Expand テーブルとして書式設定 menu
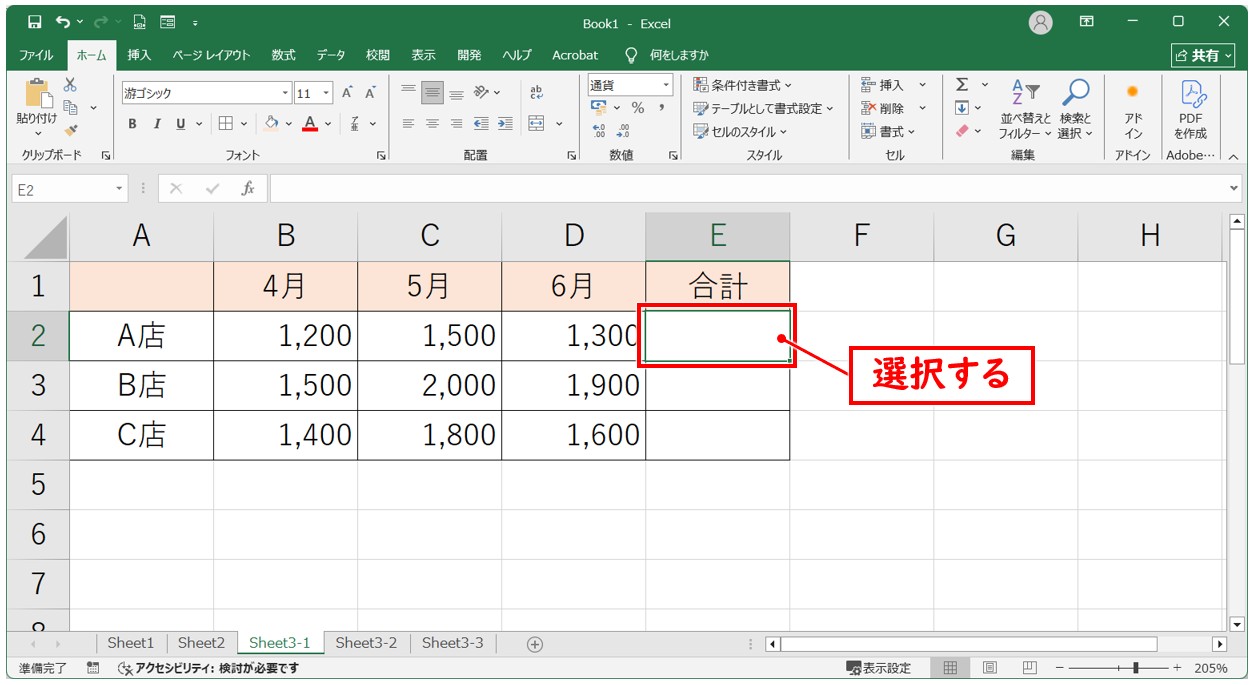This screenshot has height=685, width=1254. [764, 108]
